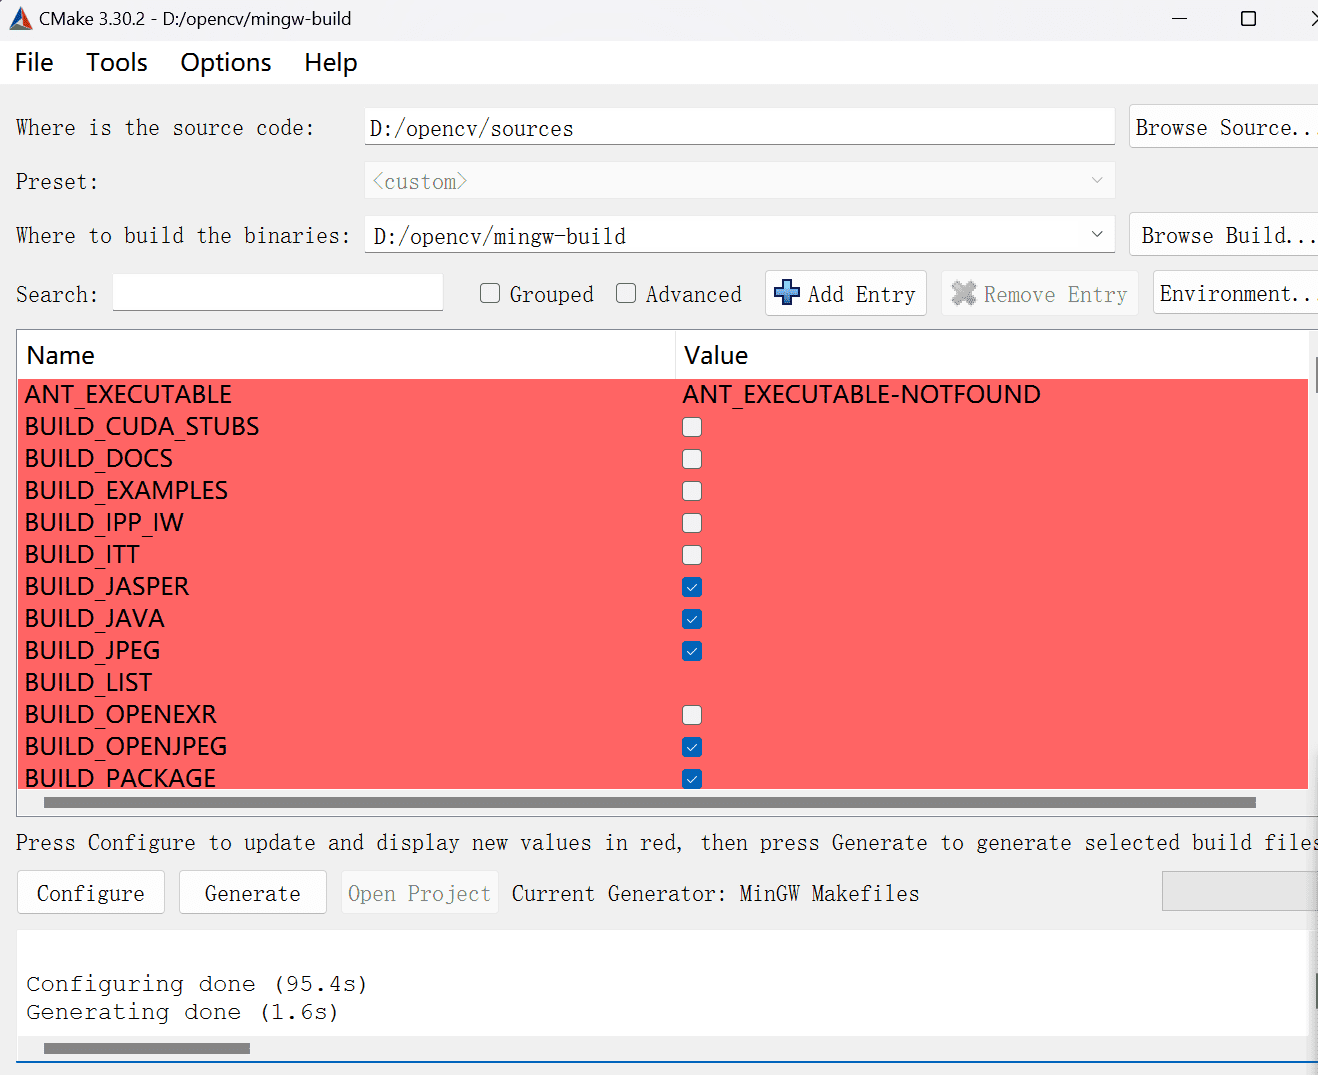Disable the BUILD_JAVA checkbox
The image size is (1318, 1075).
point(692,619)
